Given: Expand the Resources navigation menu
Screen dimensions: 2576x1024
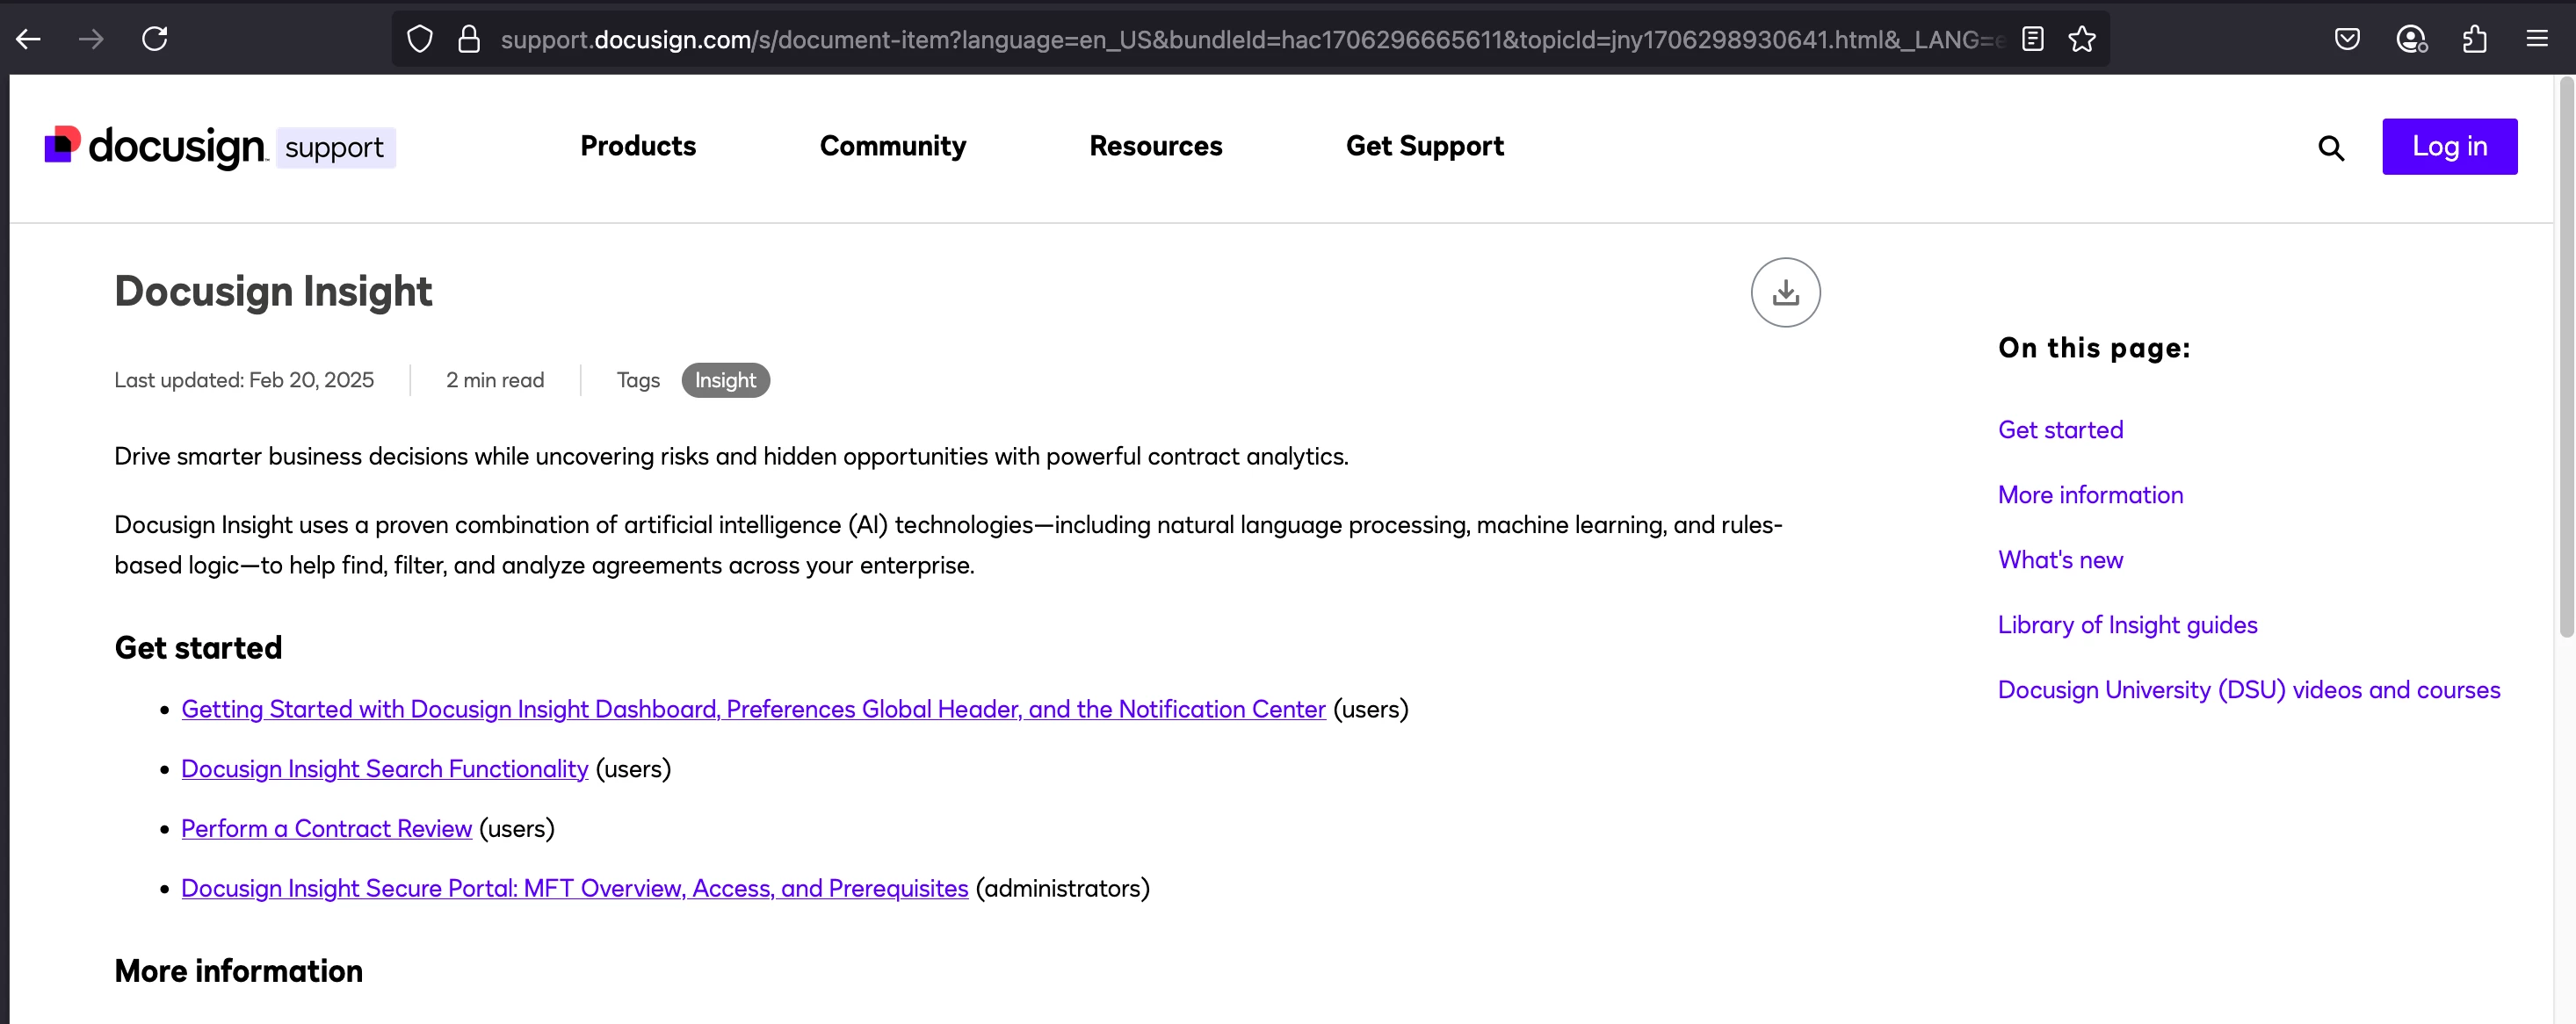Looking at the screenshot, I should click(x=1155, y=146).
